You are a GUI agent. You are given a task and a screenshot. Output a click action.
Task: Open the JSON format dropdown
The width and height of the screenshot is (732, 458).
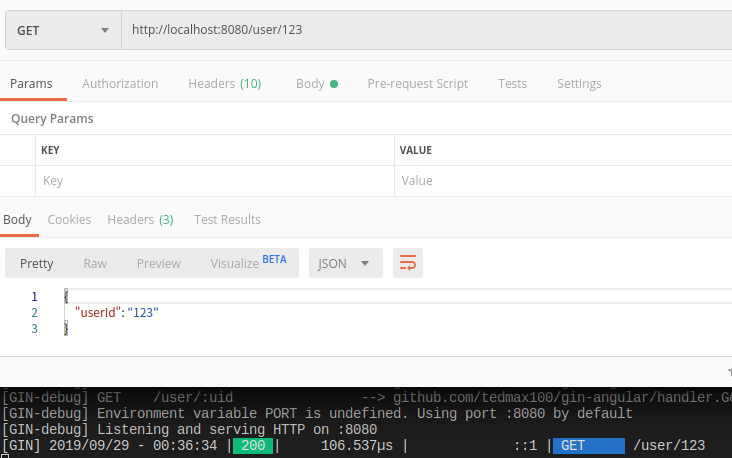[345, 263]
